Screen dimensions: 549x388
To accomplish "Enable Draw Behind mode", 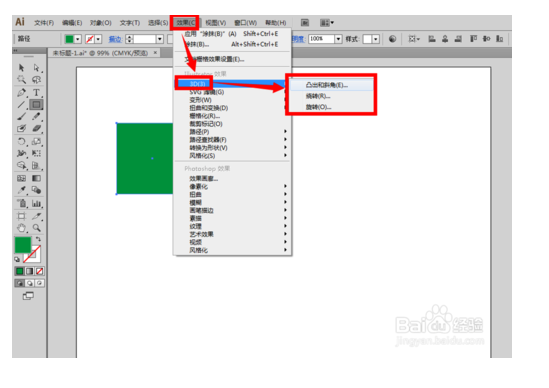I will pos(30,283).
